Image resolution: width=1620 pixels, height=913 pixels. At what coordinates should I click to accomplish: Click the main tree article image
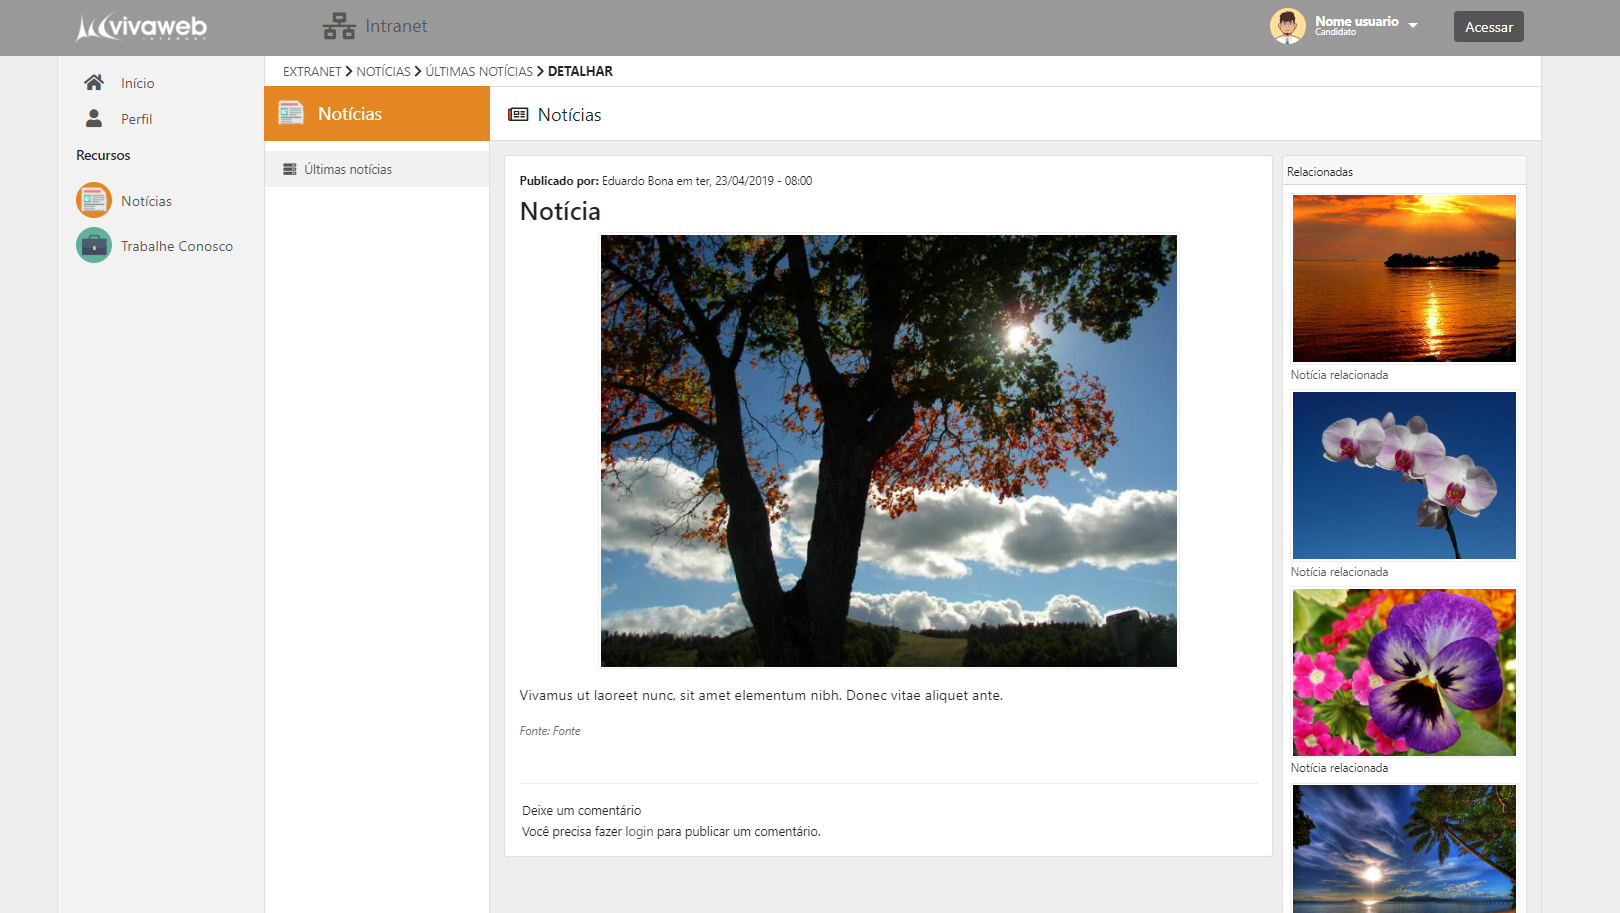point(888,451)
